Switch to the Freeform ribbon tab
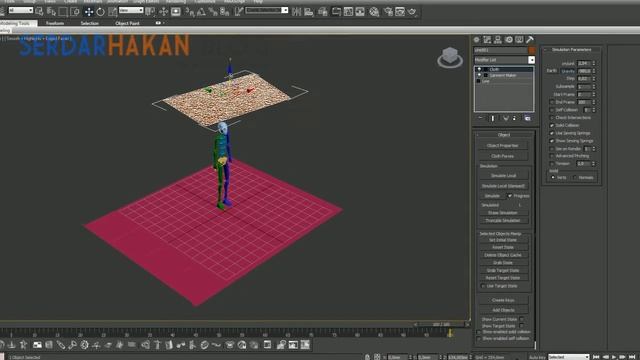This screenshot has height=360, width=640. (x=55, y=23)
